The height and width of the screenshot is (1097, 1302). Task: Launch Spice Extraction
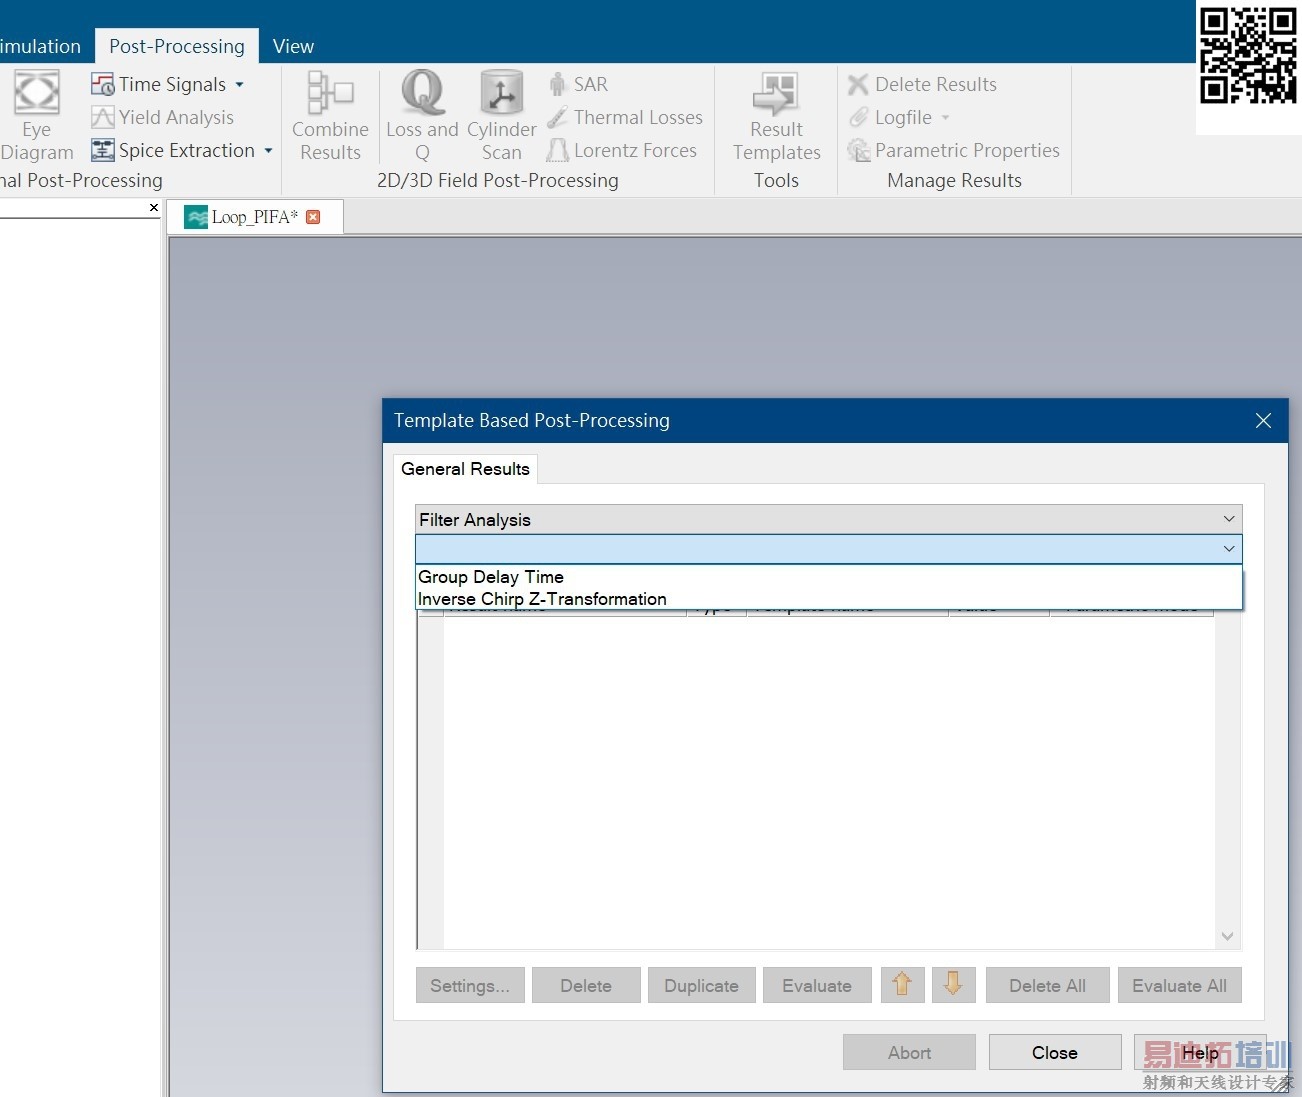(x=172, y=150)
